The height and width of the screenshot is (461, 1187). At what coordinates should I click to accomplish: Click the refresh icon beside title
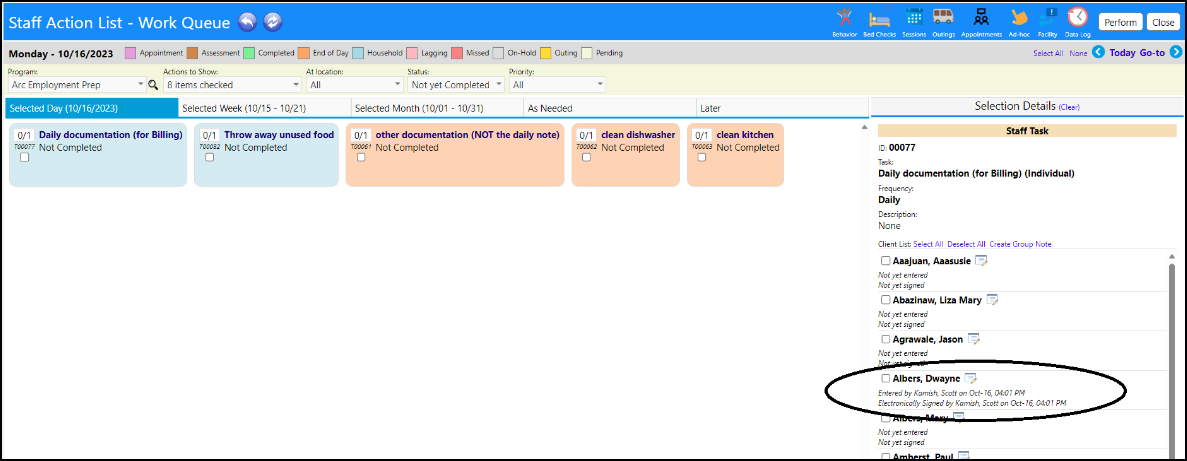pos(273,23)
